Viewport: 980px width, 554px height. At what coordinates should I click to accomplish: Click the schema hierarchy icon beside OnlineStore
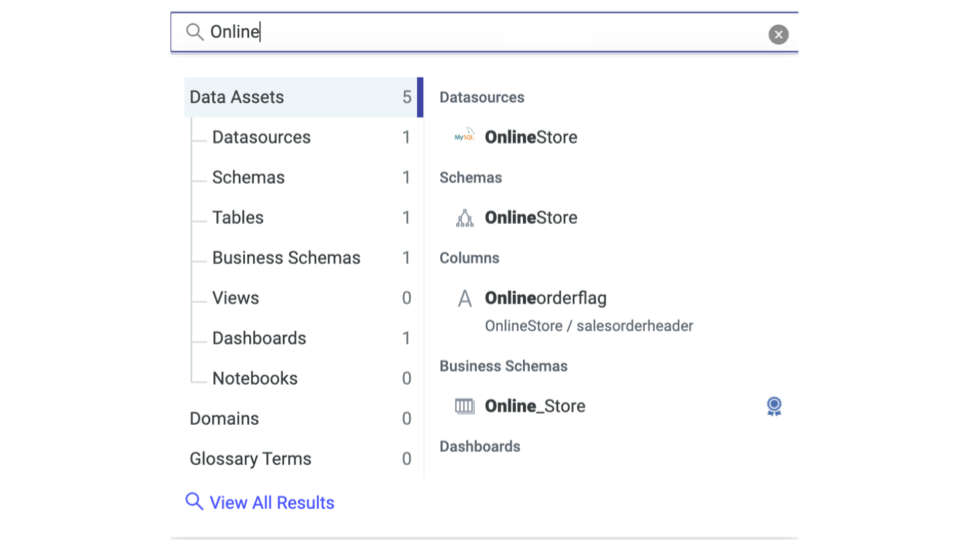(465, 218)
